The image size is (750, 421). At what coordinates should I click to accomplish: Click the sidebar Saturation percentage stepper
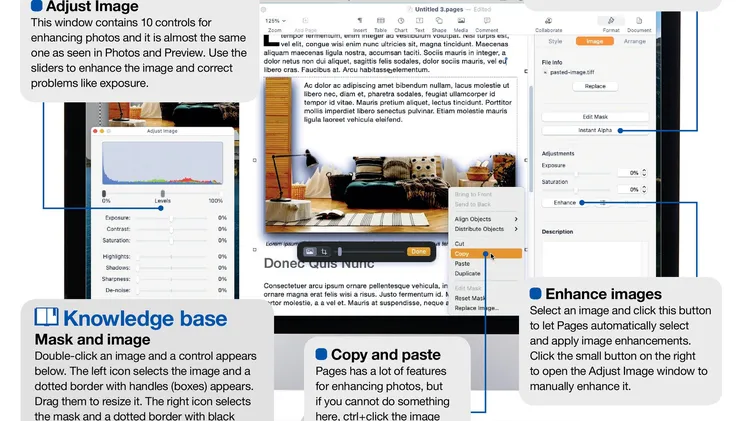click(x=644, y=189)
